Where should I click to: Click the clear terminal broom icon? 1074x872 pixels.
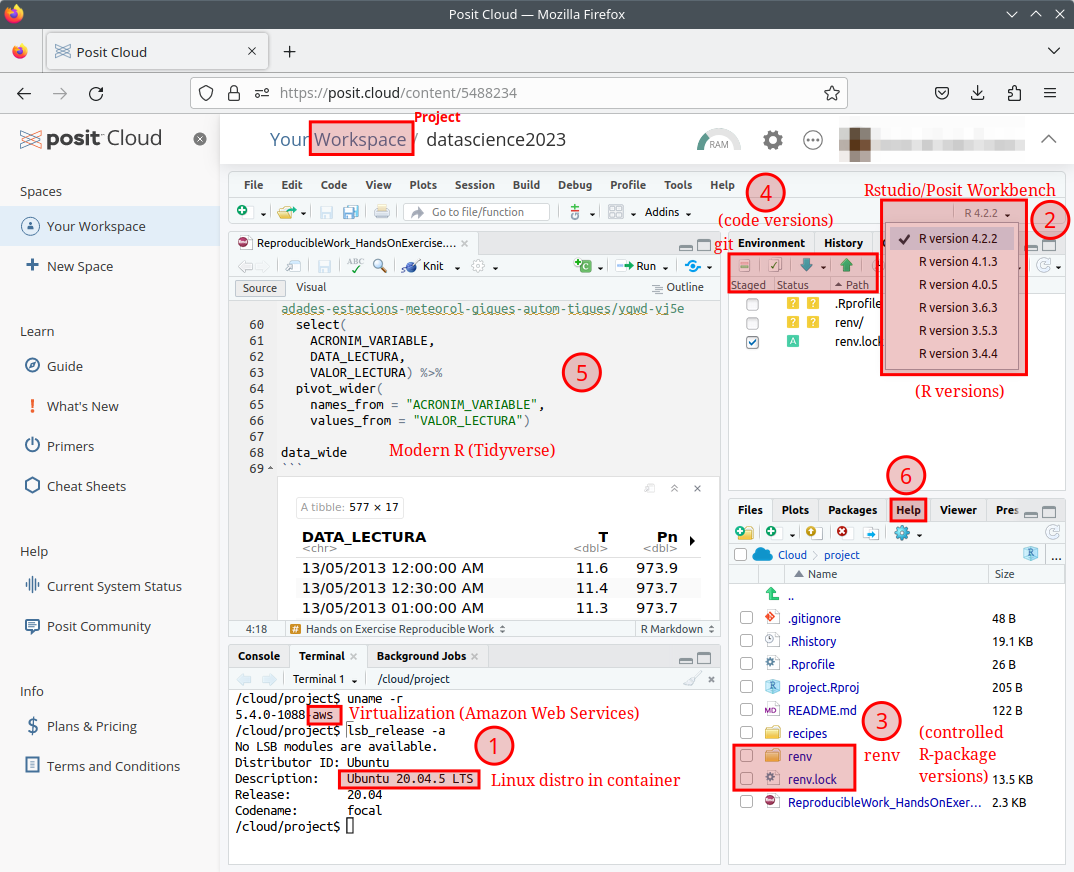pyautogui.click(x=692, y=679)
